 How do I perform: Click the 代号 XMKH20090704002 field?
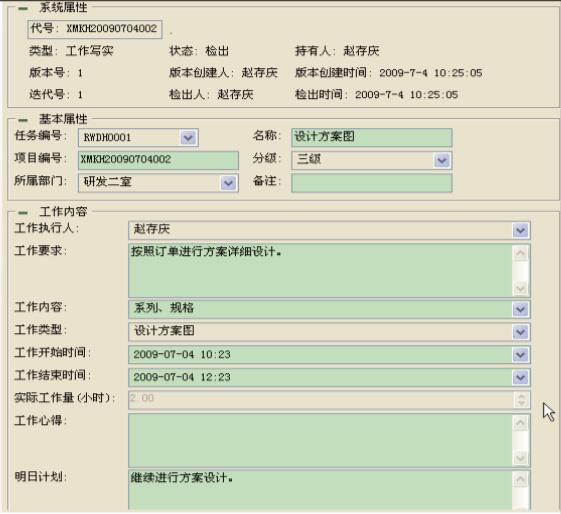[x=95, y=29]
